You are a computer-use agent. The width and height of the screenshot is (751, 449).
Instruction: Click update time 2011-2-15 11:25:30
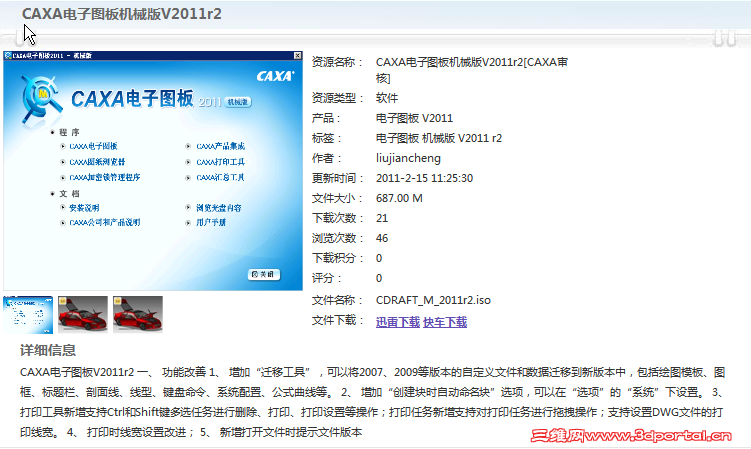424,178
